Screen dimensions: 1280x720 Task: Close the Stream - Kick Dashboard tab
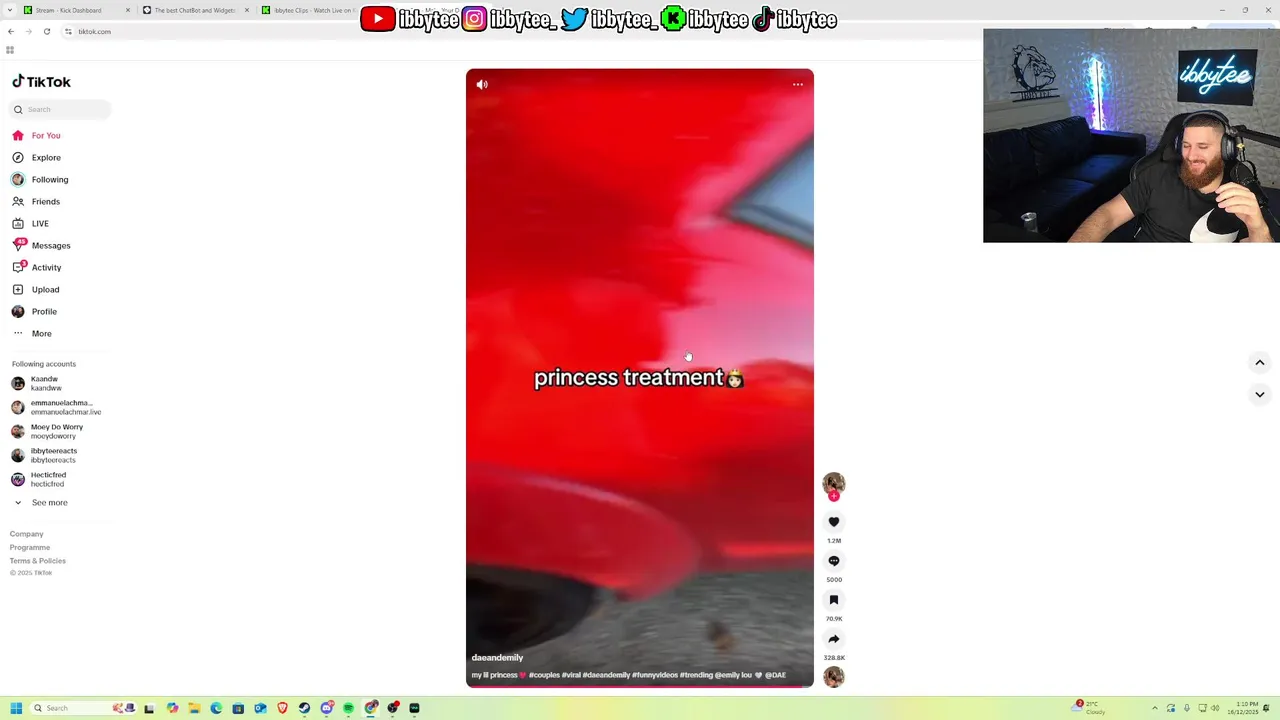click(128, 10)
